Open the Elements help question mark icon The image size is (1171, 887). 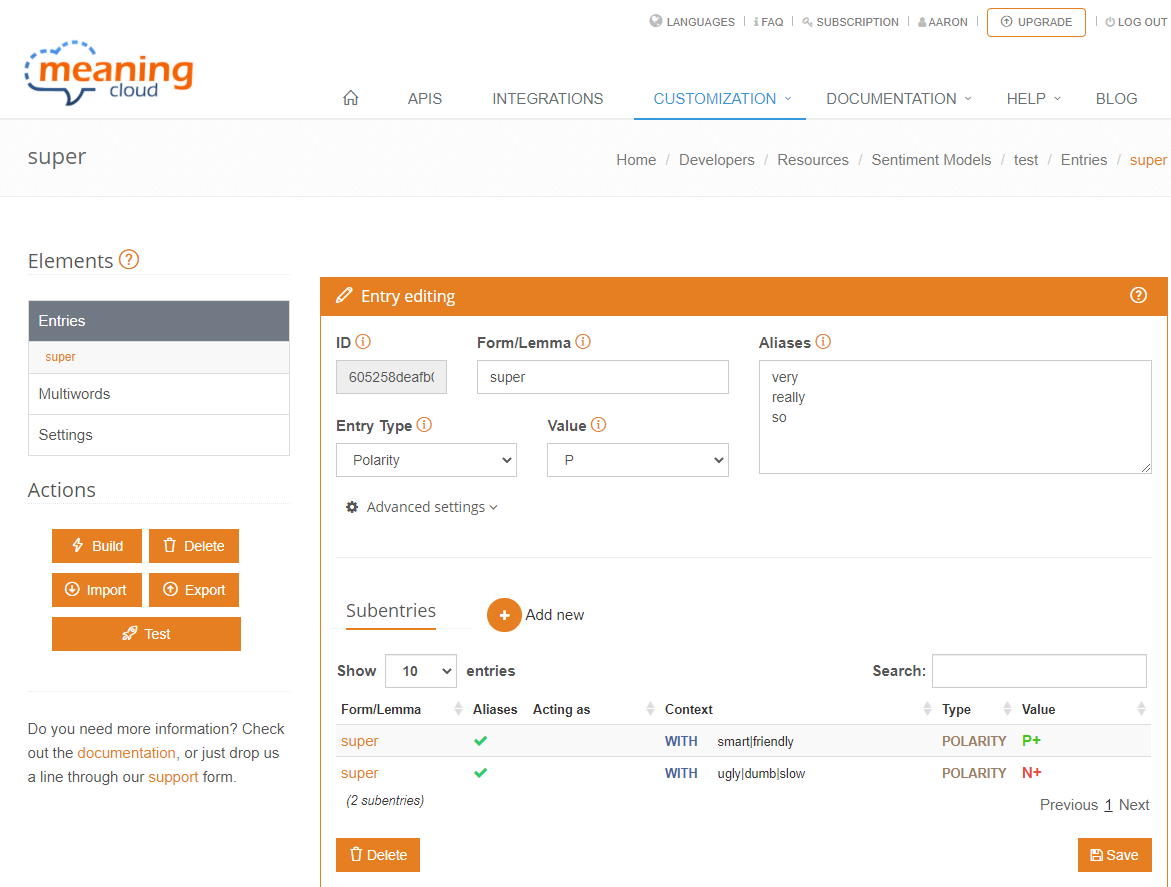point(128,260)
